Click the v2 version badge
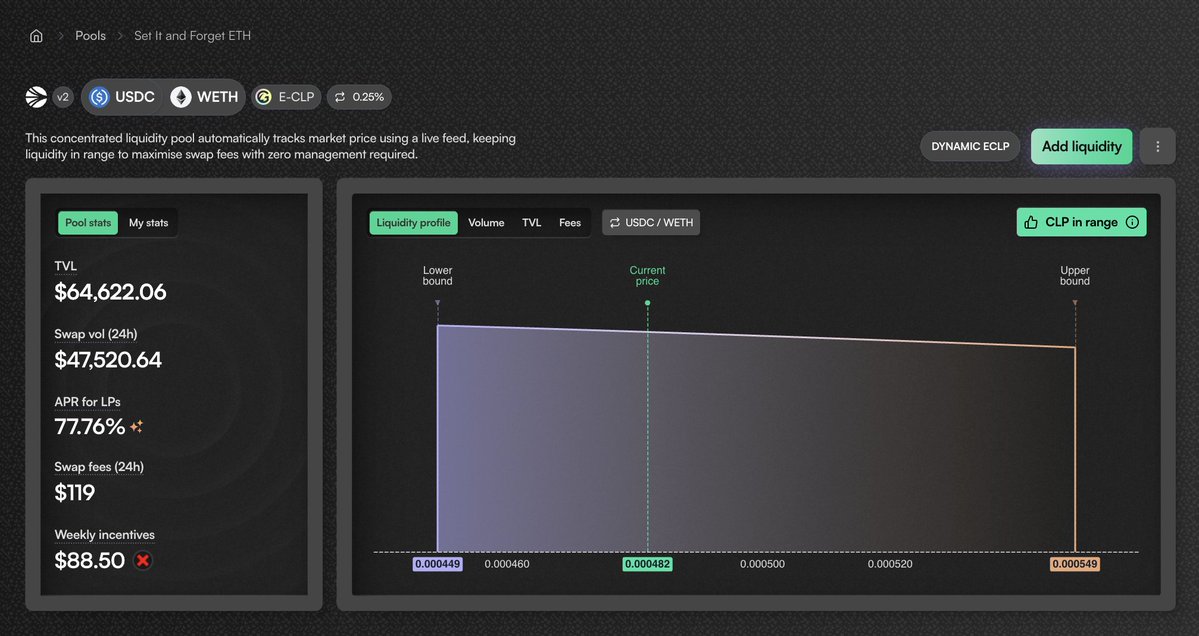This screenshot has height=636, width=1199. pos(63,97)
